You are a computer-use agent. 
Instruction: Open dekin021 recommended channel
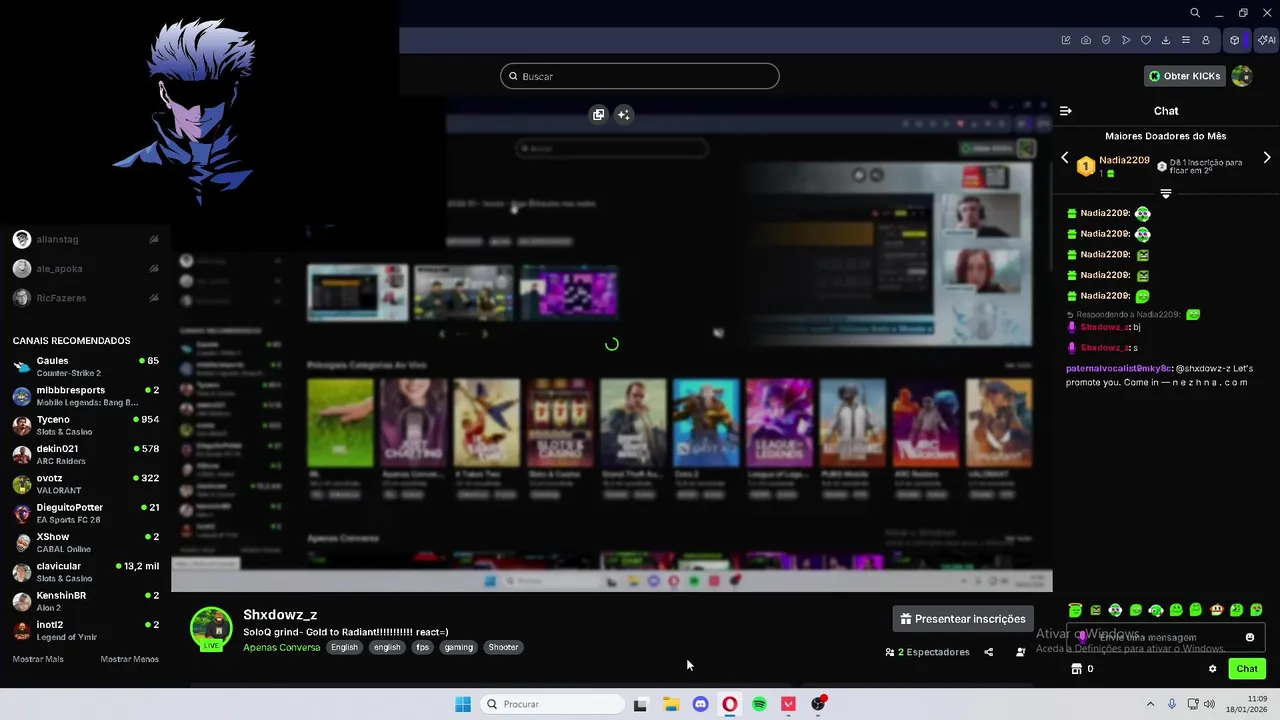85,454
